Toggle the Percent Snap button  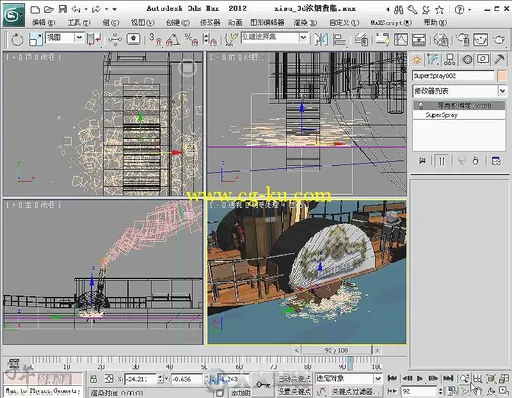[191, 39]
